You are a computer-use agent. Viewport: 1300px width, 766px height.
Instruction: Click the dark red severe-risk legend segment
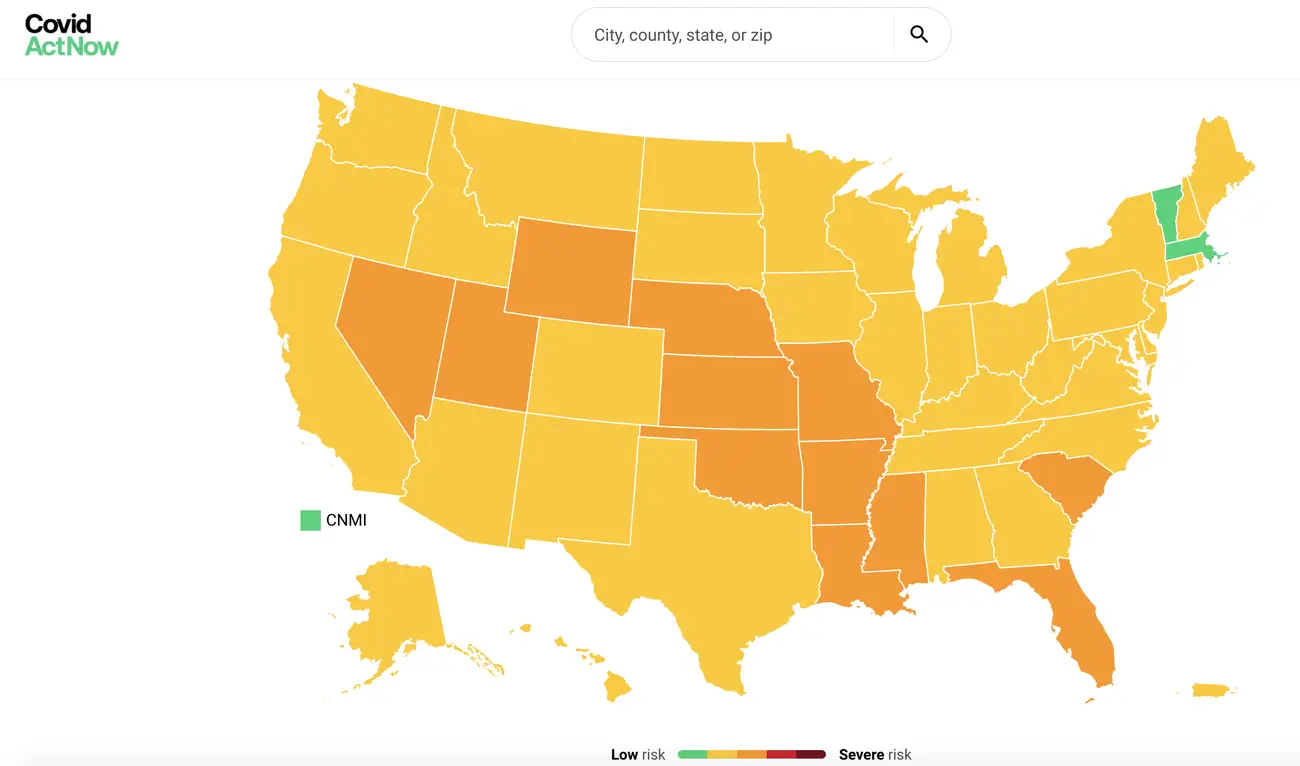tap(811, 754)
